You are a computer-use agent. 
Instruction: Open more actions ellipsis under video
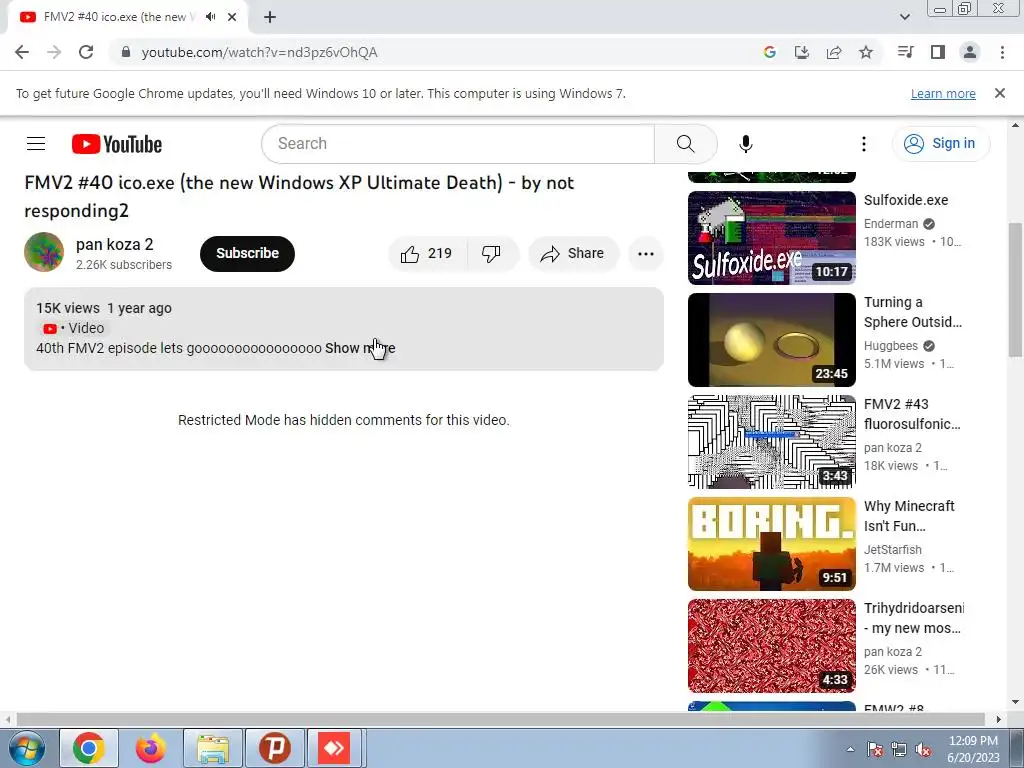(645, 253)
